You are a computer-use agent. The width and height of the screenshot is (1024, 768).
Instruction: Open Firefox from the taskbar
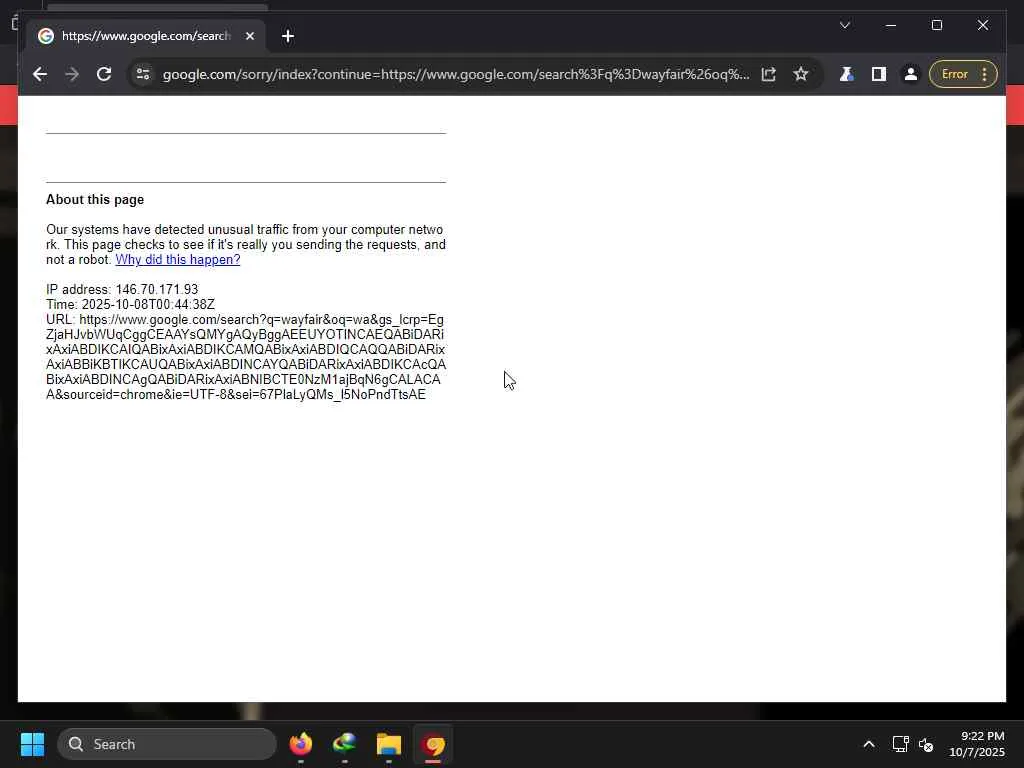(300, 744)
